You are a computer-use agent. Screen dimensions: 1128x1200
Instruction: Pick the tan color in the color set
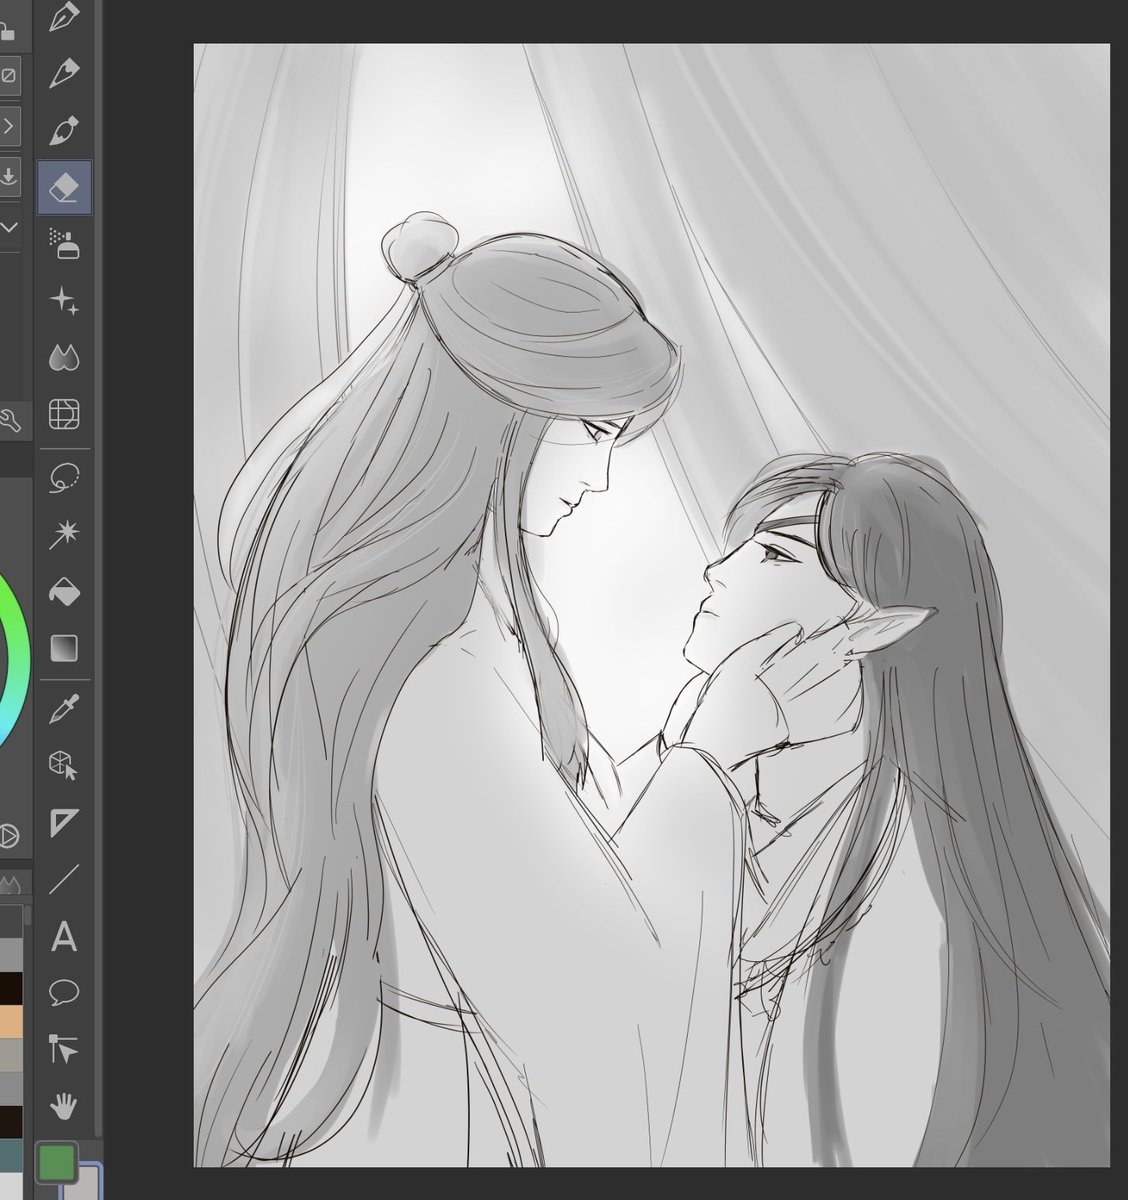(x=11, y=1021)
